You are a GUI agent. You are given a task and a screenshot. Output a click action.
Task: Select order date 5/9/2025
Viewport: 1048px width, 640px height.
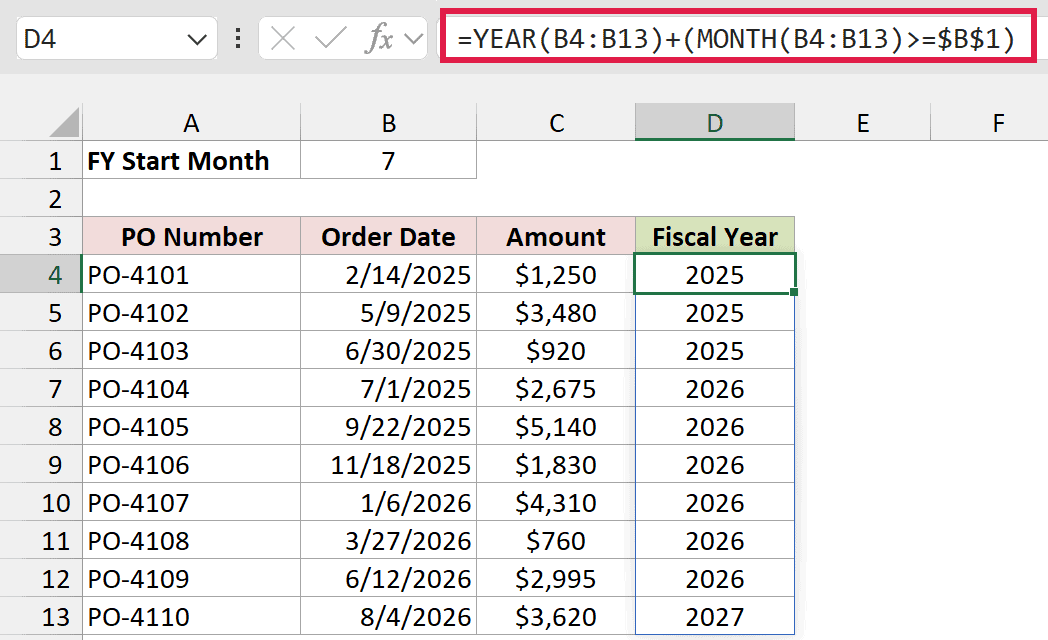(388, 313)
